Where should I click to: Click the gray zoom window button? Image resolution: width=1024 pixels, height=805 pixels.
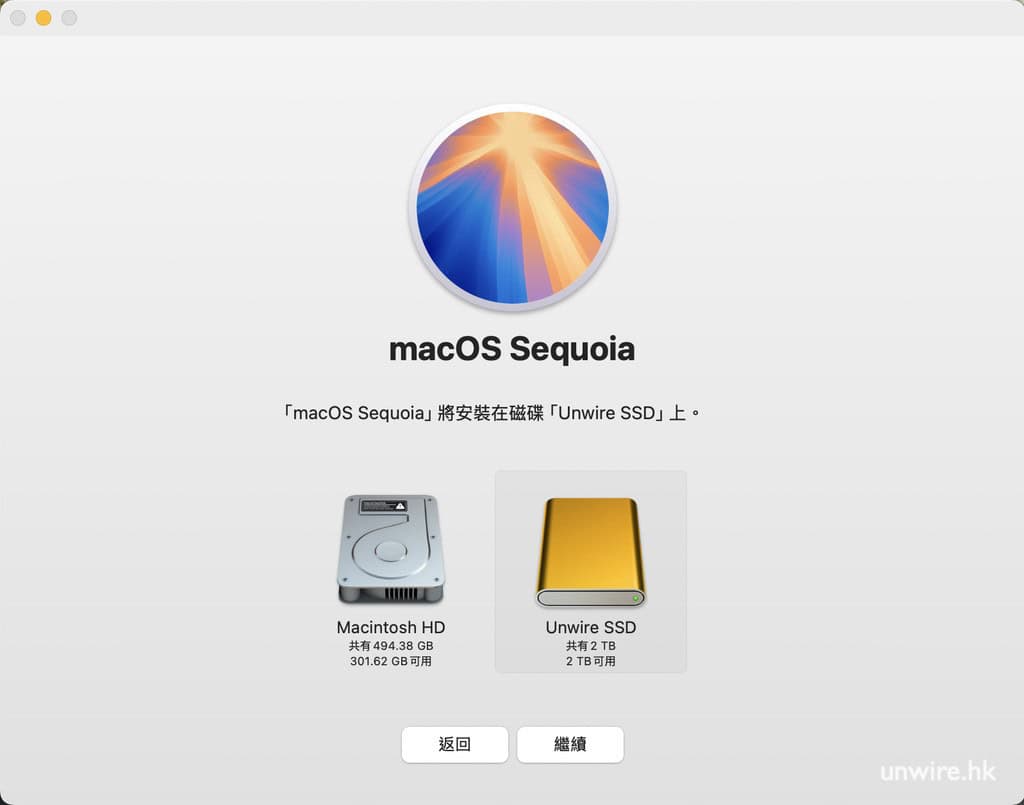[69, 18]
